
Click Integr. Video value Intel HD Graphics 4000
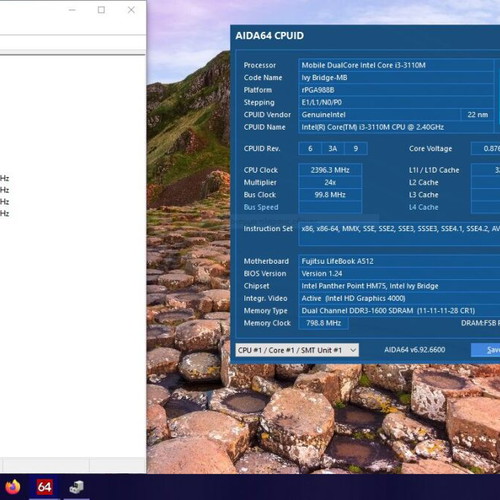coord(399,298)
